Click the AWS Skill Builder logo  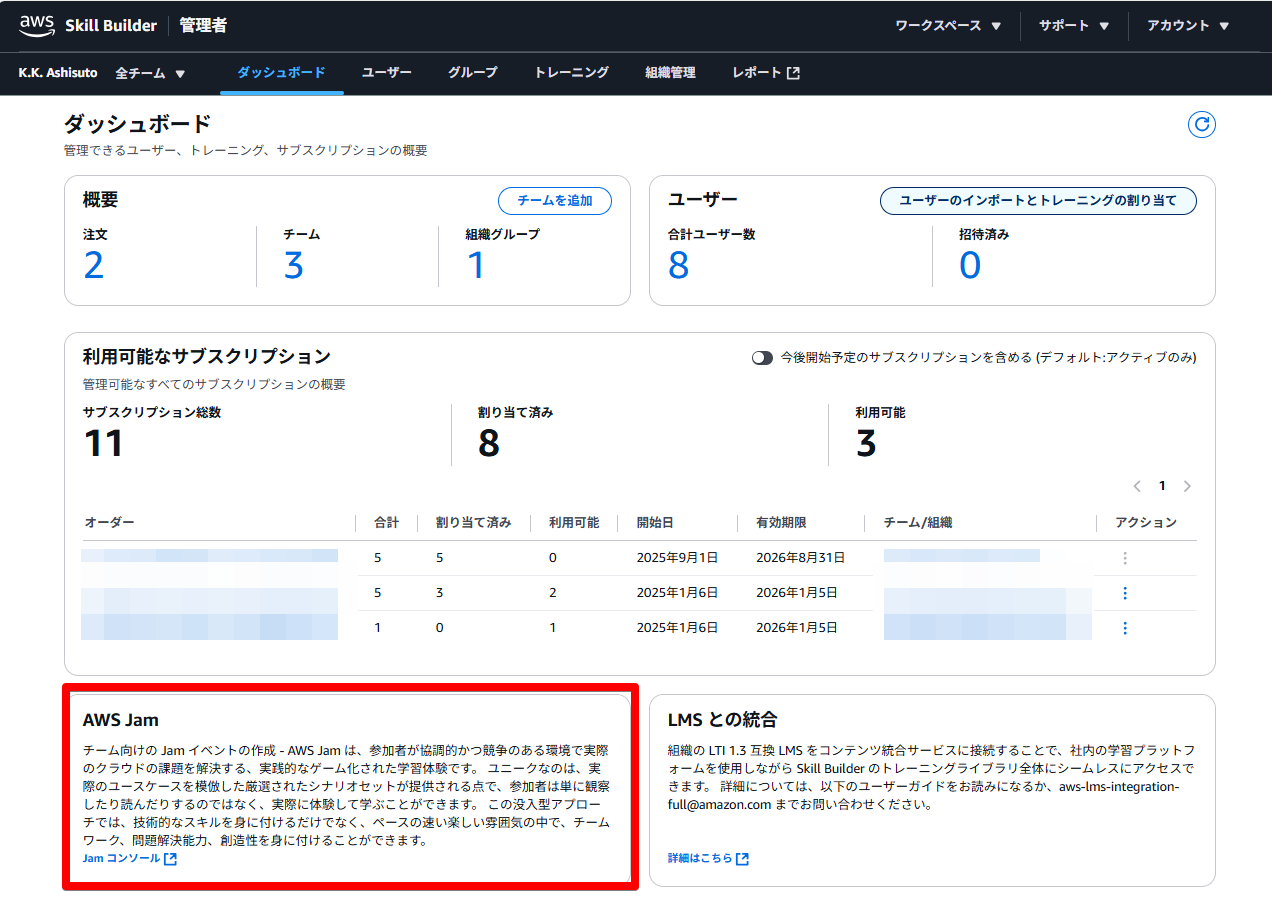coord(88,26)
